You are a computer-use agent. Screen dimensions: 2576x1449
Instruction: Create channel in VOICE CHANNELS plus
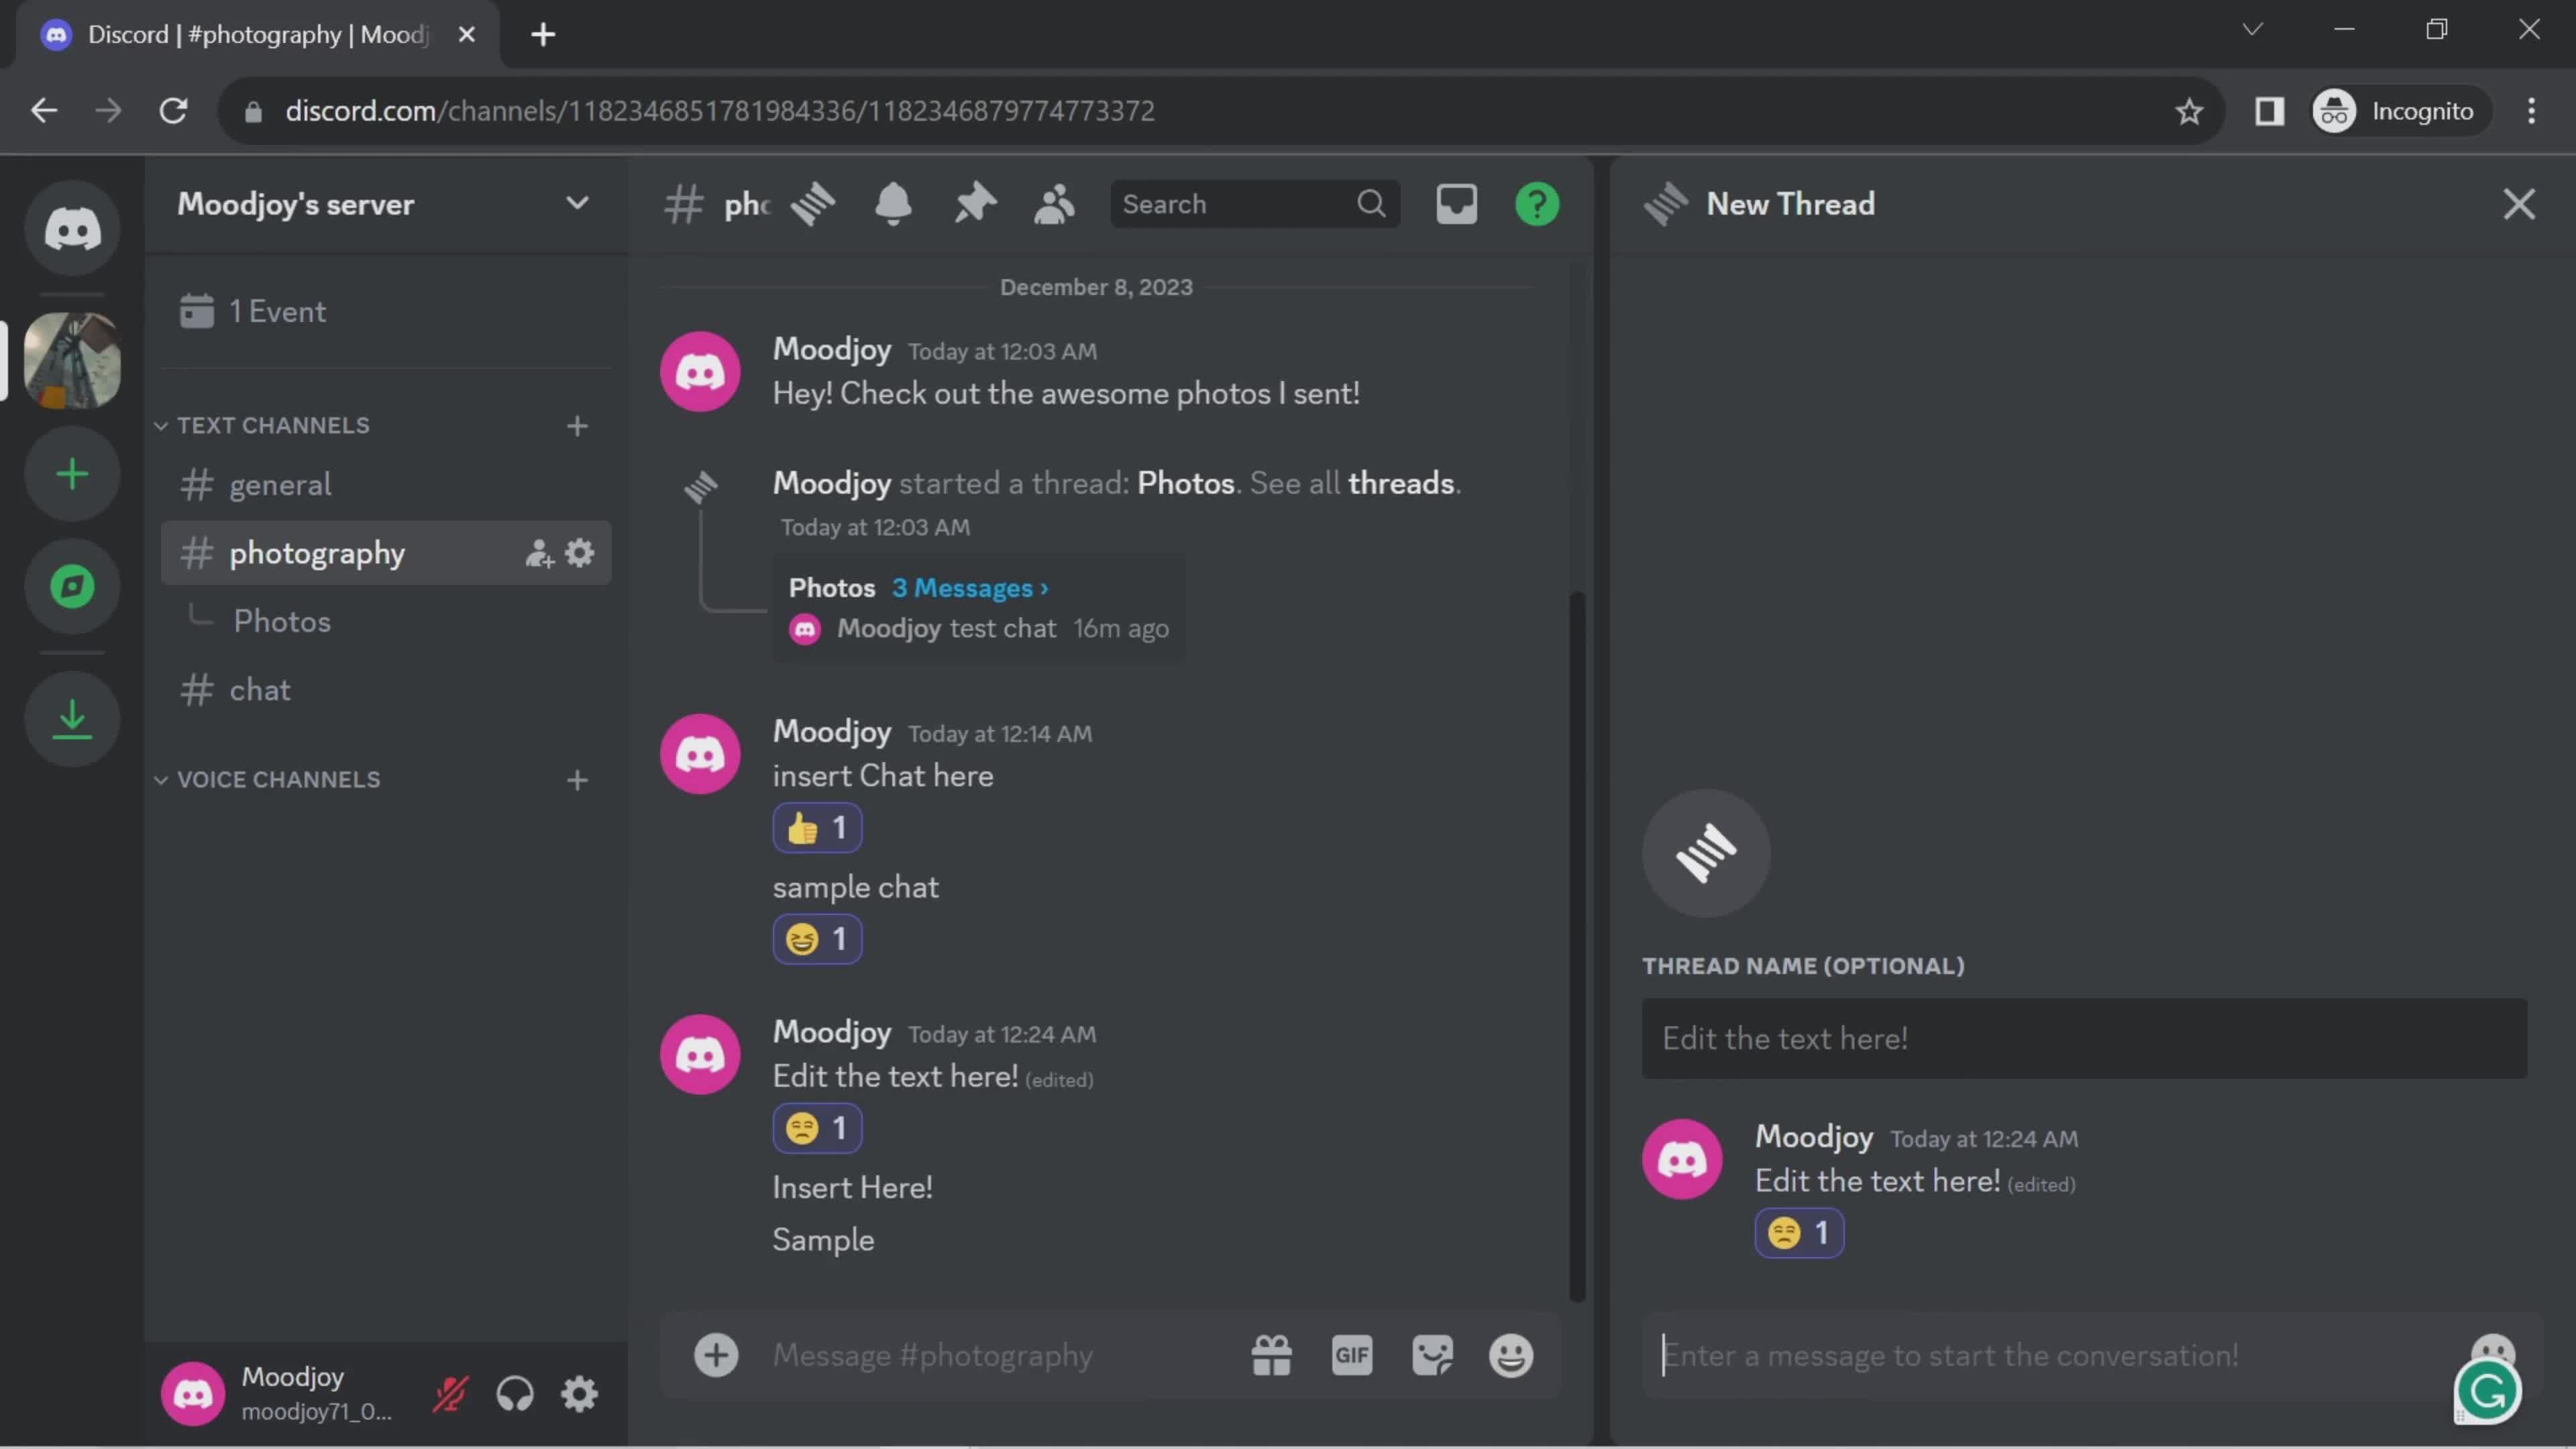click(x=577, y=780)
